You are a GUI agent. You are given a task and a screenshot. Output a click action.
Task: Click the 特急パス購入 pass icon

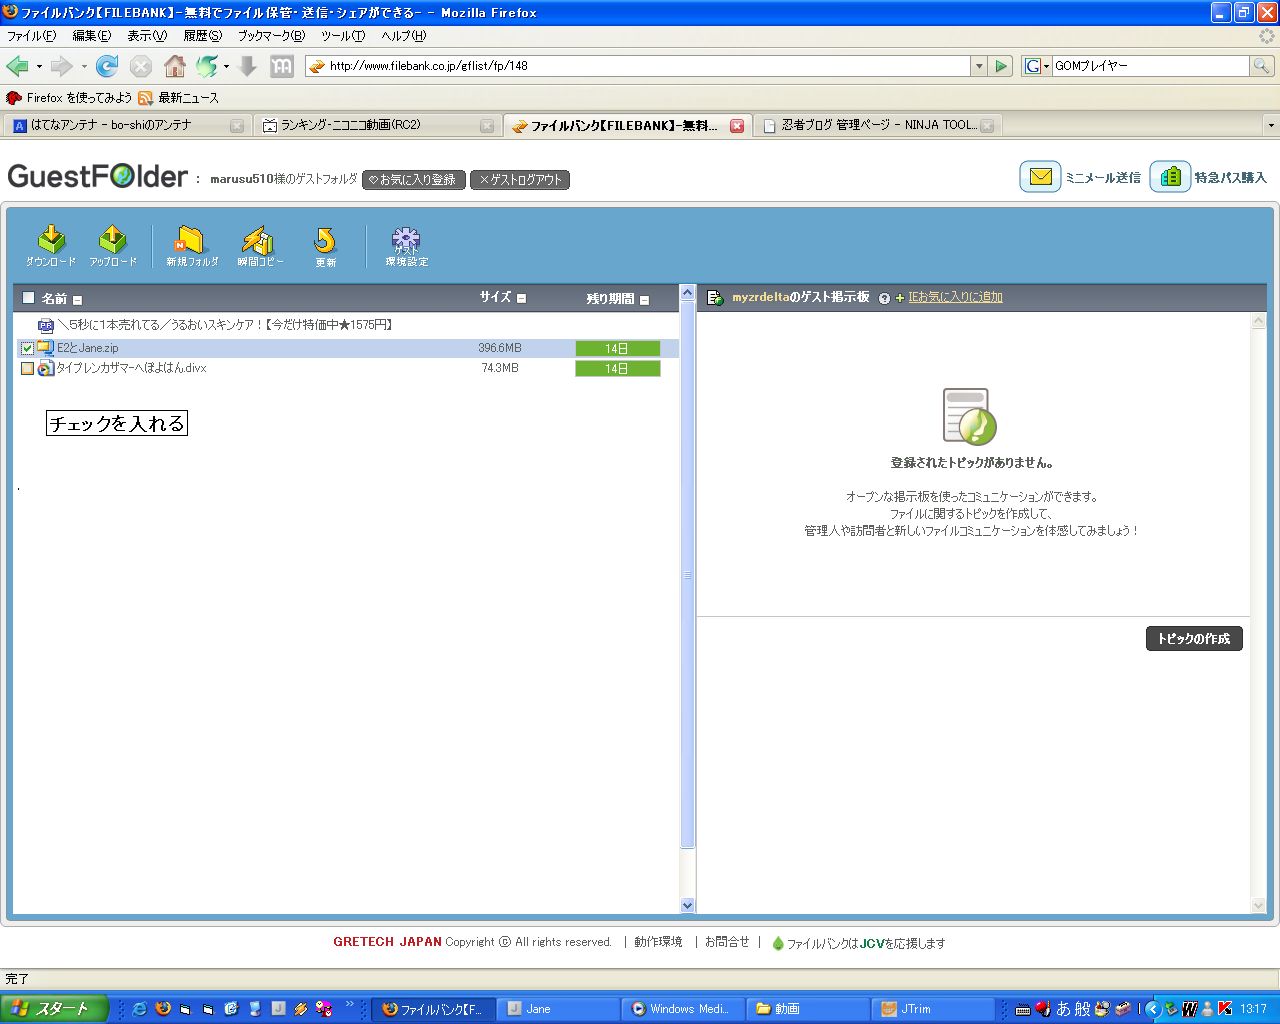(x=1170, y=177)
